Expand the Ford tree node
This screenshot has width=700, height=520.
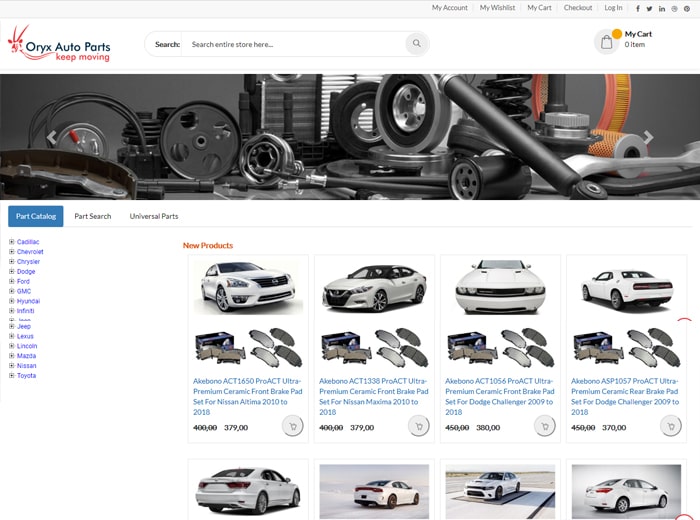12,281
